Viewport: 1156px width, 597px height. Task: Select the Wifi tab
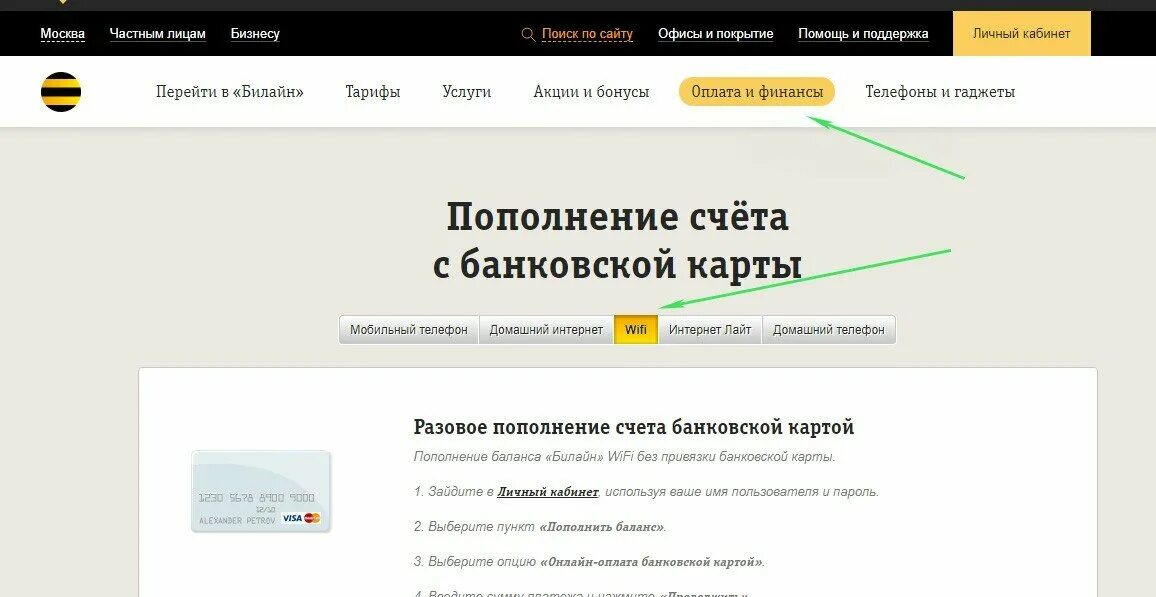point(636,329)
